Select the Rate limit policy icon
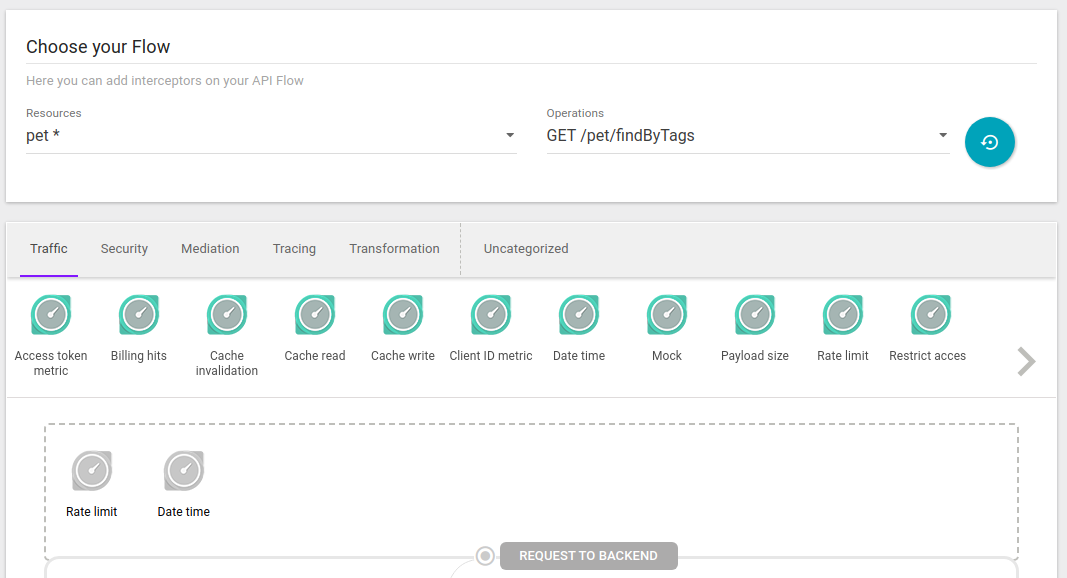This screenshot has height=578, width=1067. pos(842,314)
